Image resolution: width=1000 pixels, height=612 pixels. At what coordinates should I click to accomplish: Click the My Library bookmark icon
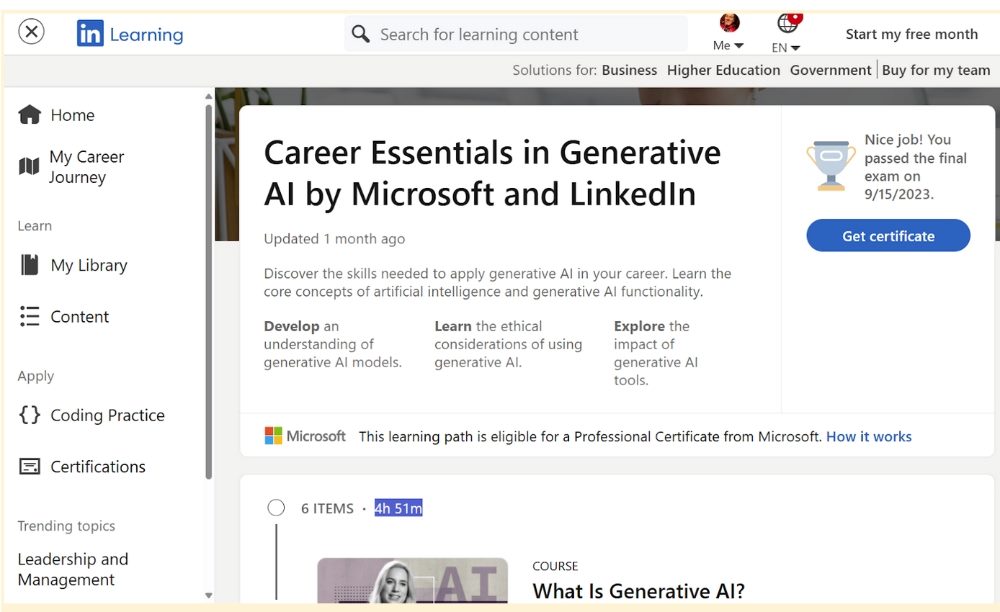29,265
